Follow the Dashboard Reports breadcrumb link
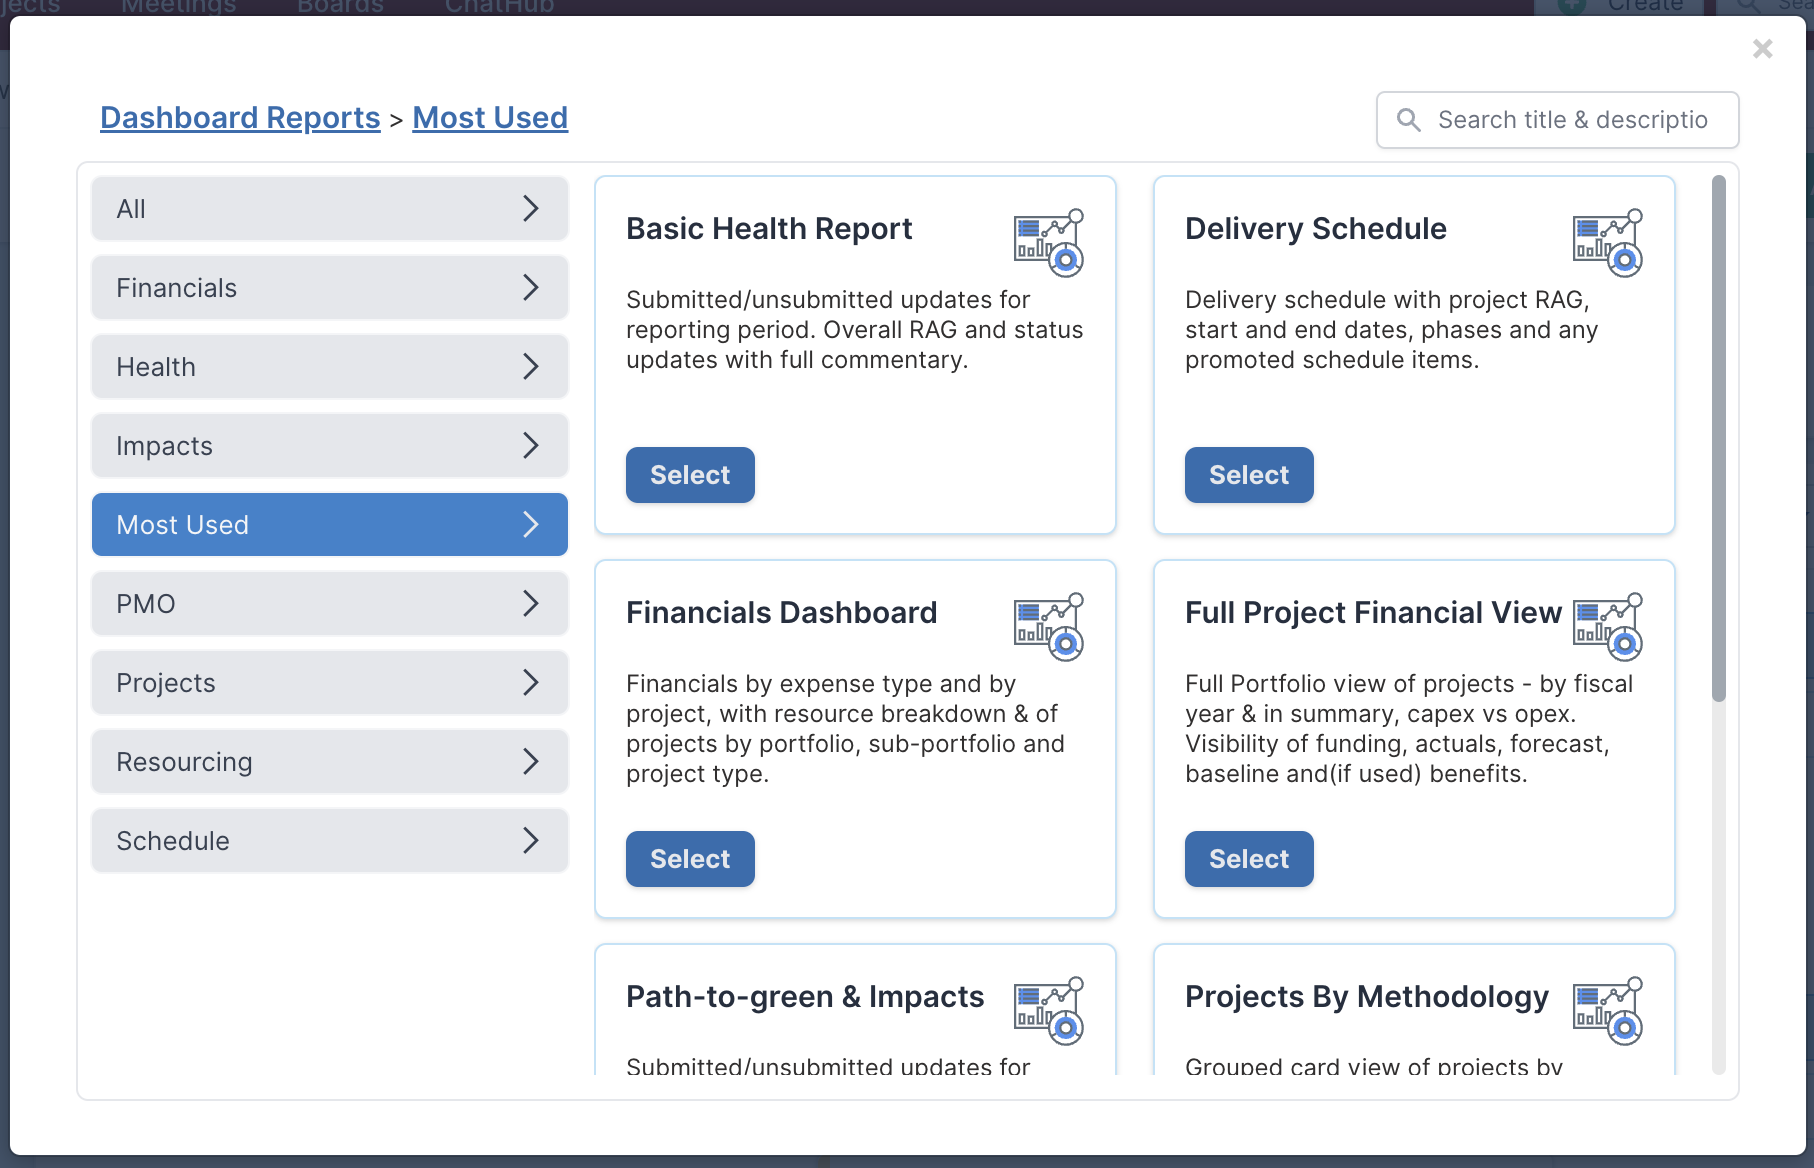 [x=240, y=118]
